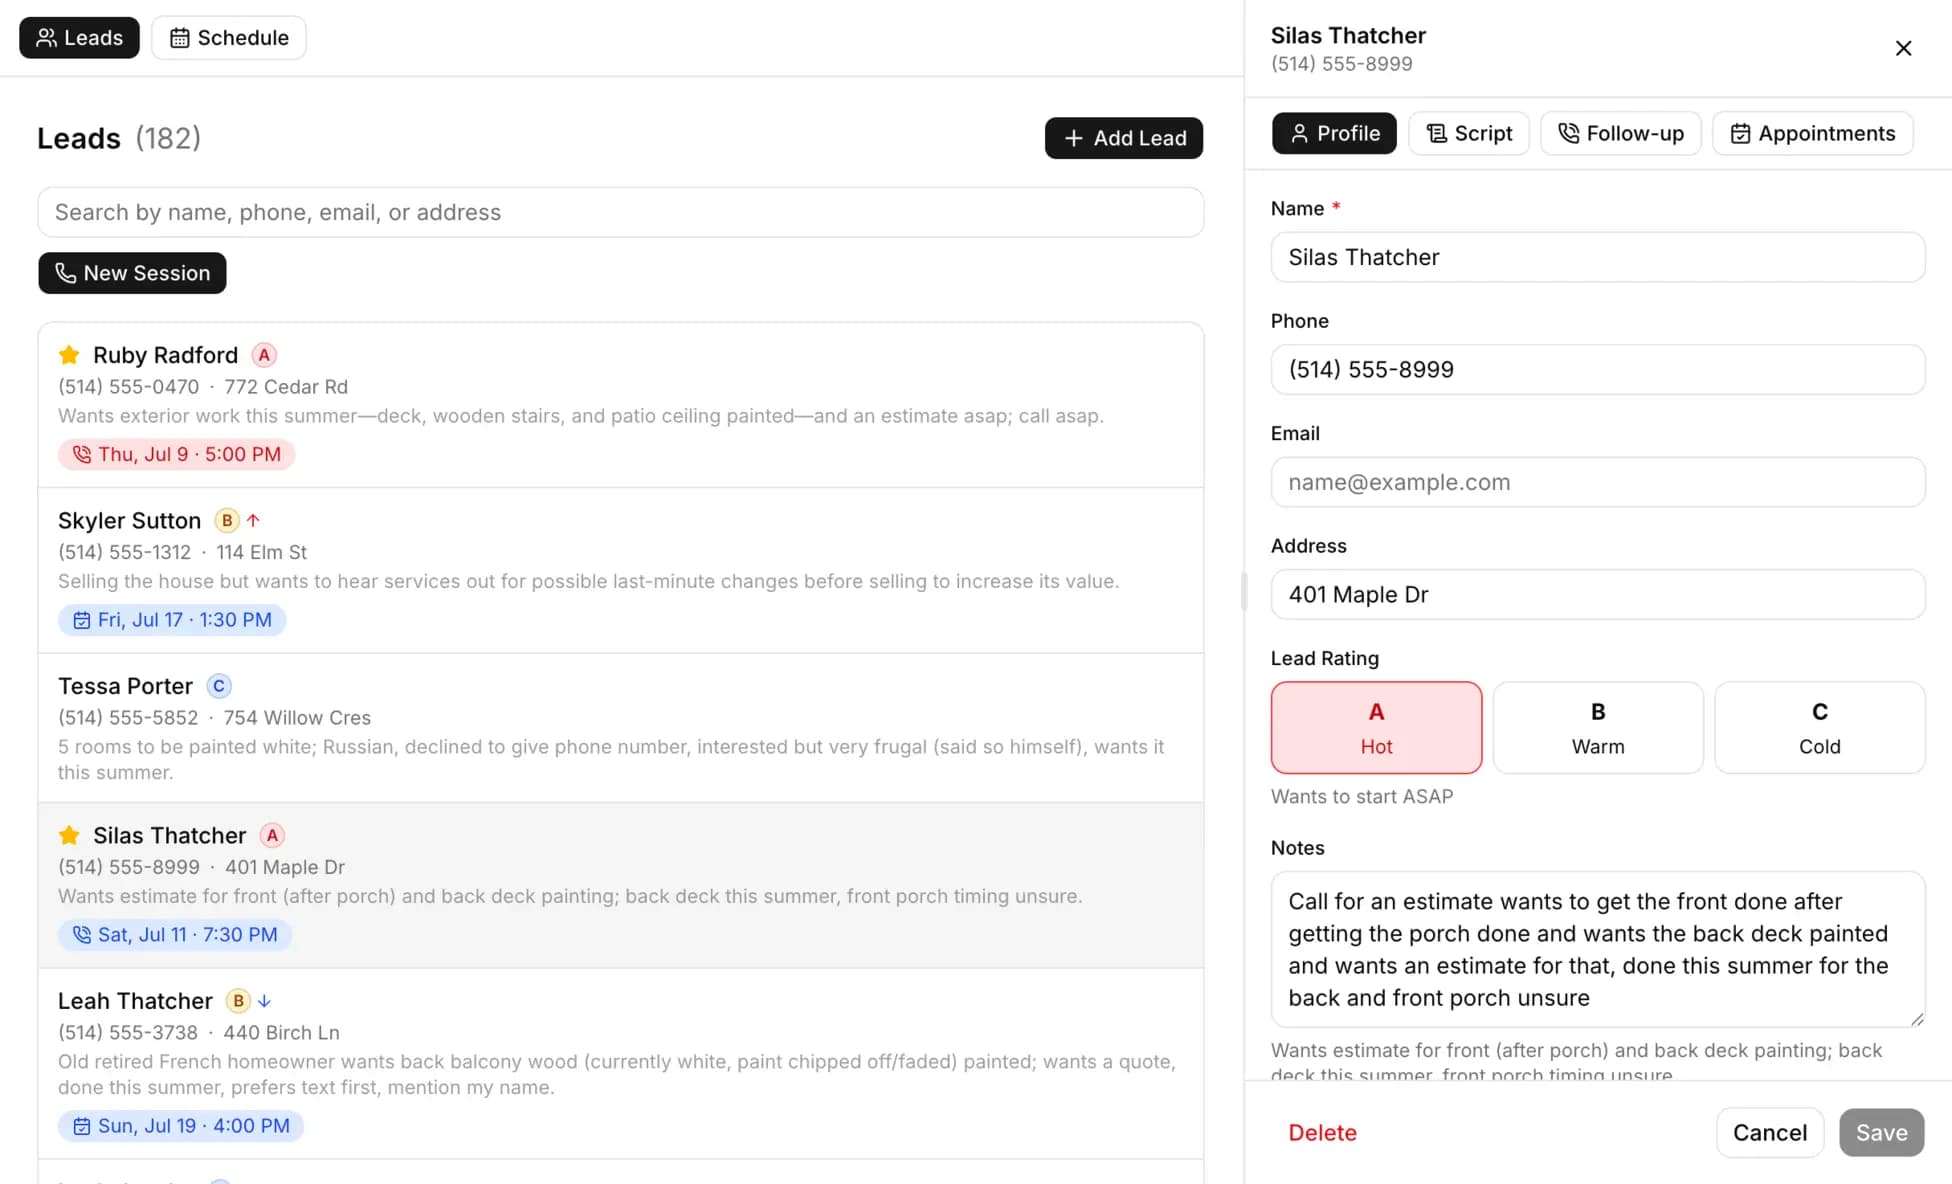This screenshot has height=1184, width=1952.
Task: Click the blue down arrow beside Leah Thatcher
Action: [264, 1000]
